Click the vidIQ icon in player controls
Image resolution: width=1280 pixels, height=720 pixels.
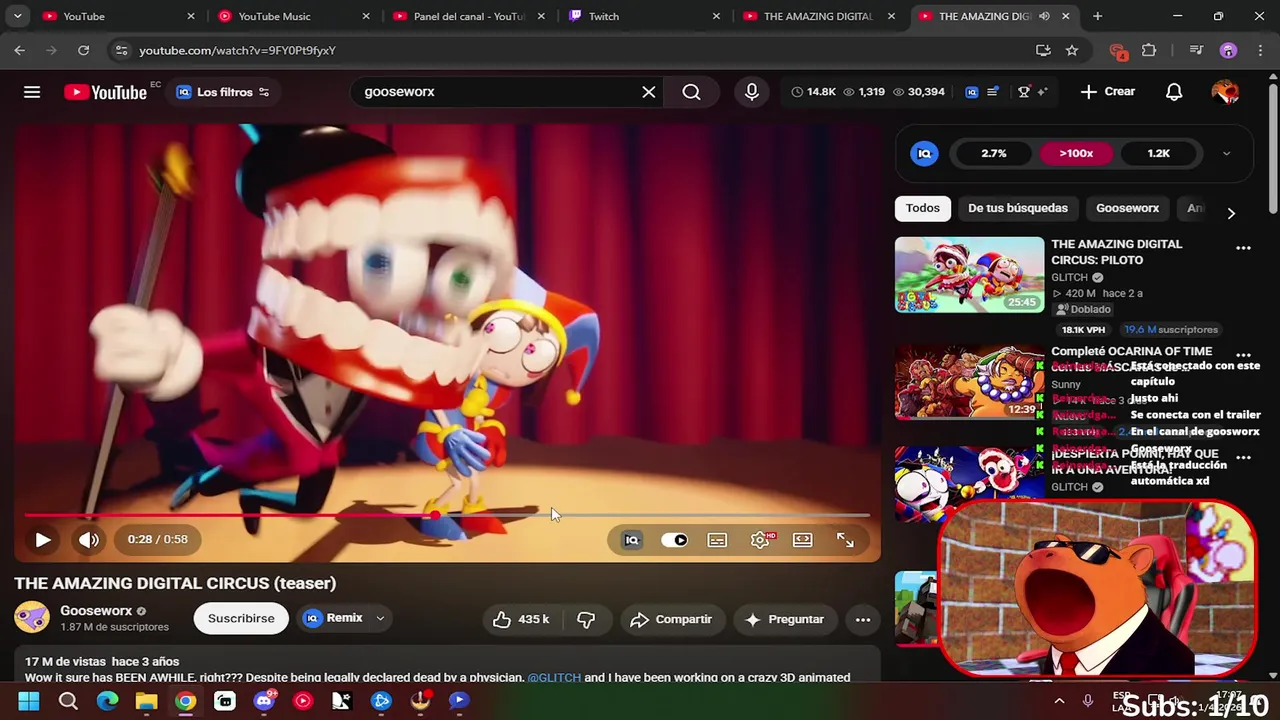[632, 540]
